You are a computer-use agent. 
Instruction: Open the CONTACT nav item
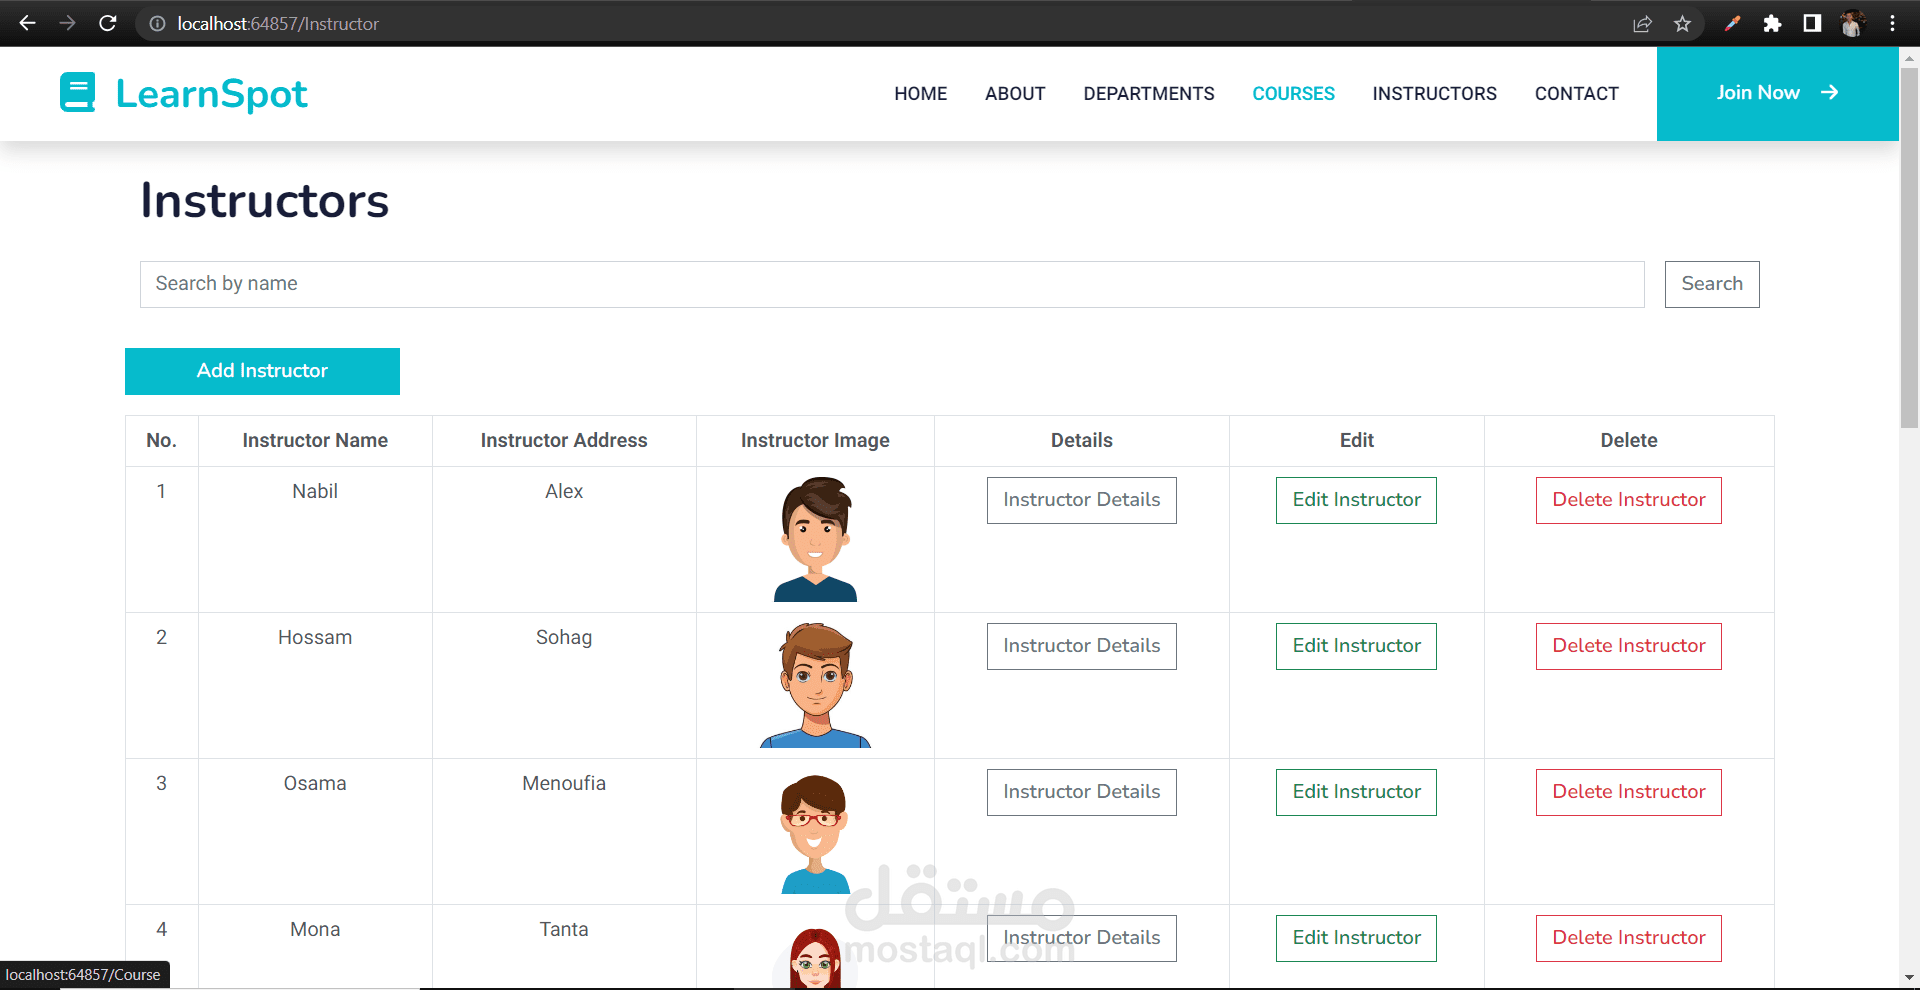pos(1576,93)
